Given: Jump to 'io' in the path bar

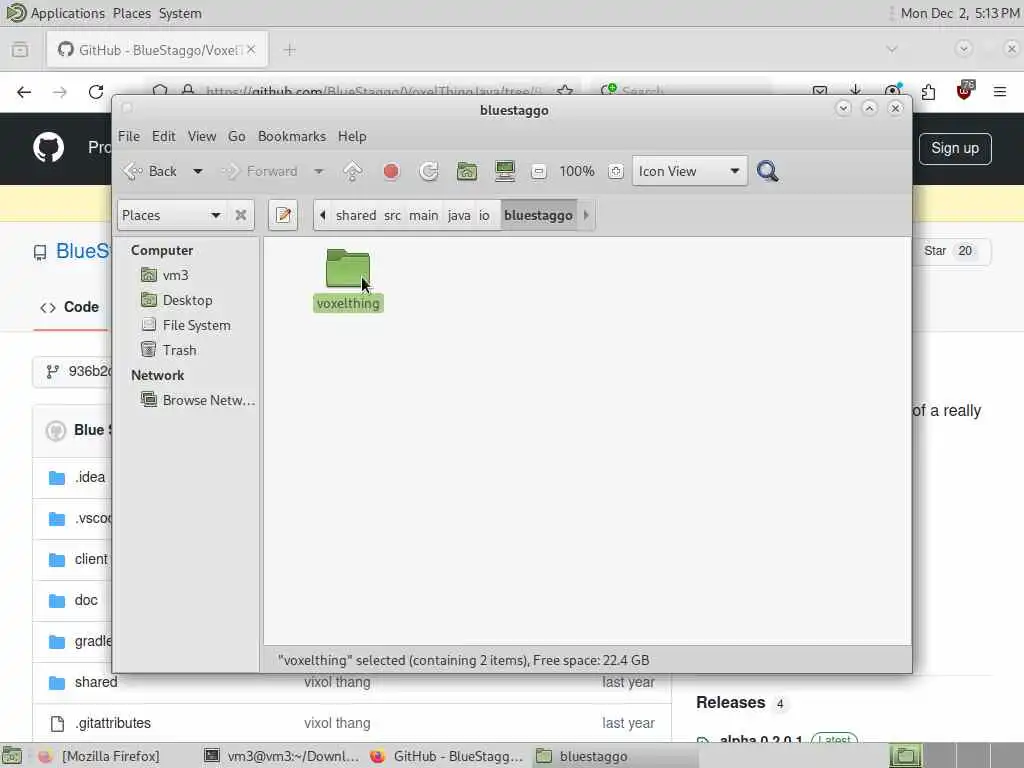Looking at the screenshot, I should [x=484, y=215].
